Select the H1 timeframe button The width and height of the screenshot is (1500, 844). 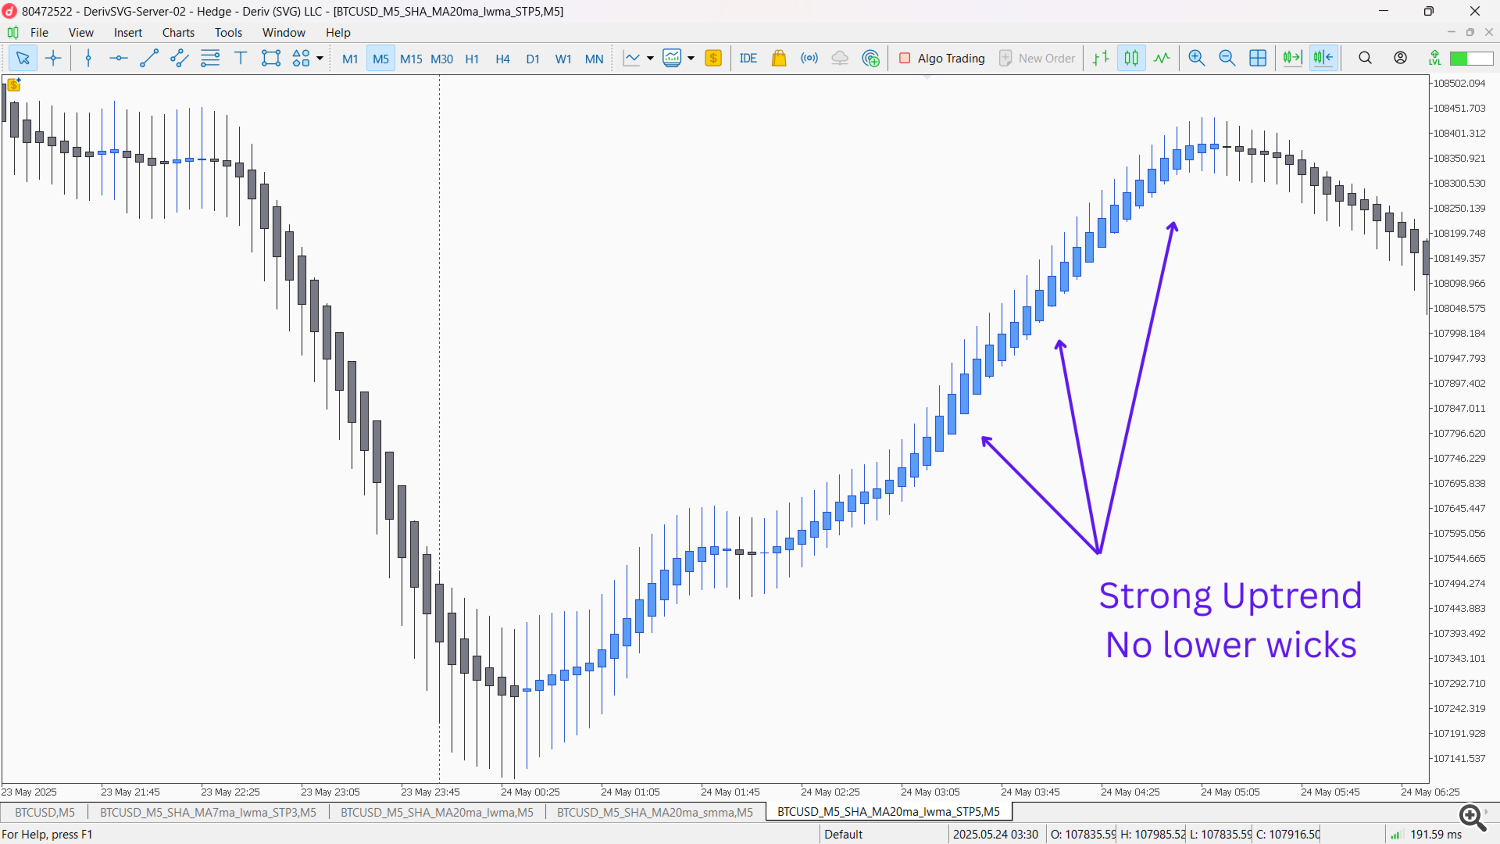coord(472,59)
